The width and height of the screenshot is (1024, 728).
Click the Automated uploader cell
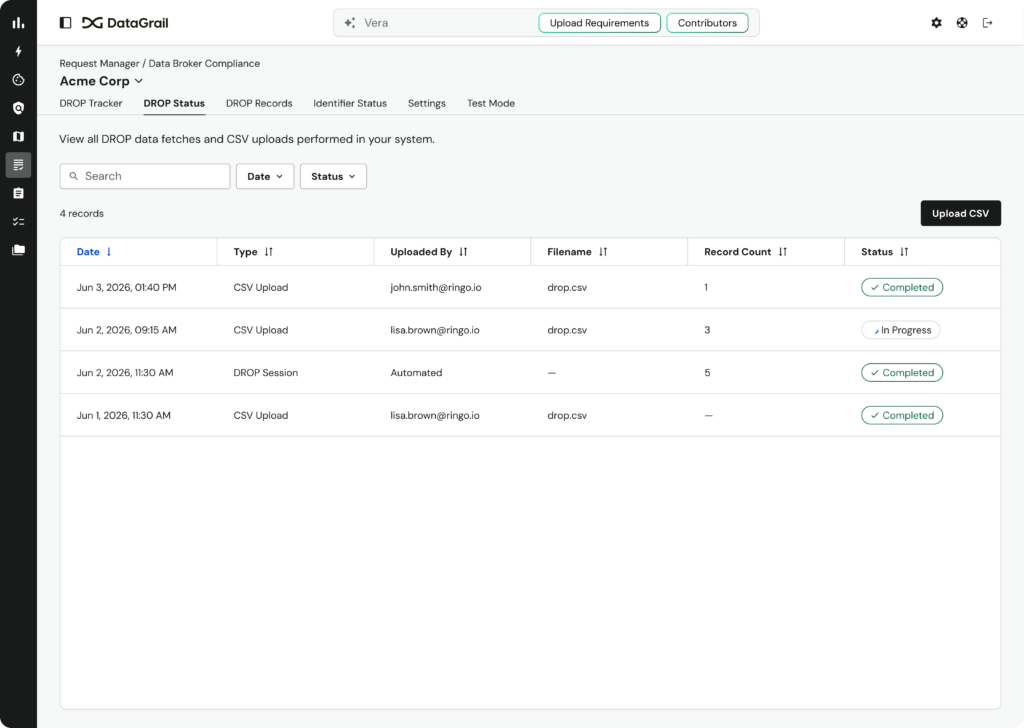tap(417, 373)
